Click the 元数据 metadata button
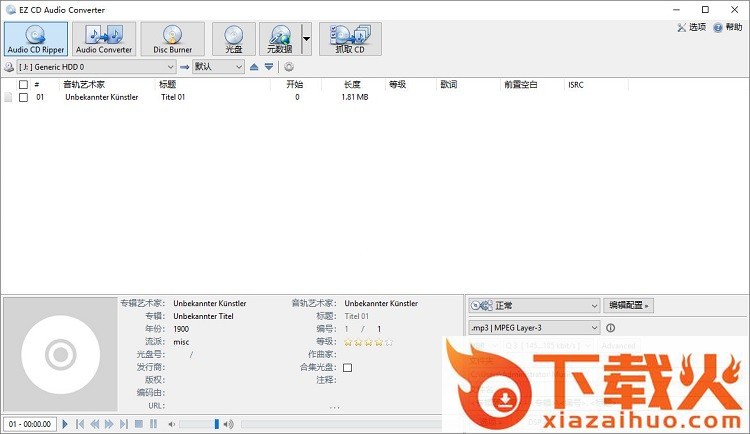 tap(280, 39)
